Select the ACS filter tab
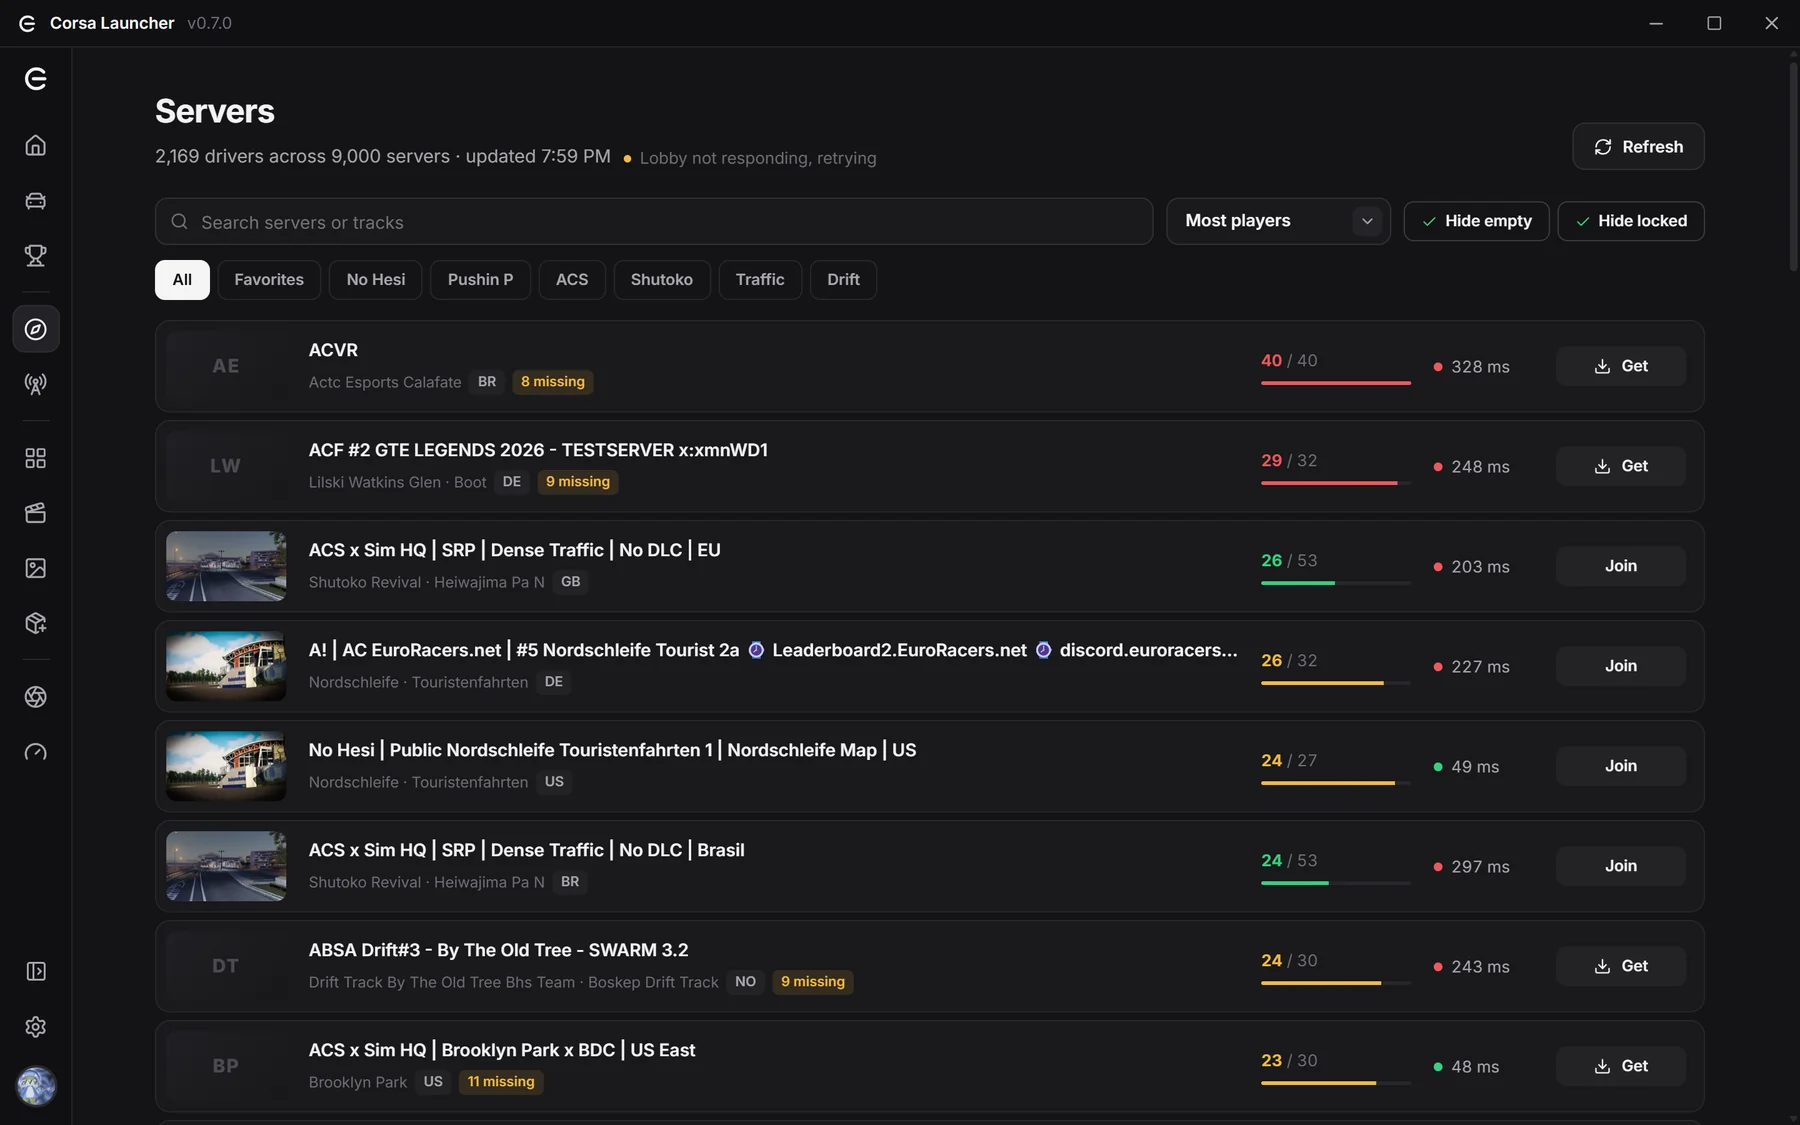 click(572, 280)
